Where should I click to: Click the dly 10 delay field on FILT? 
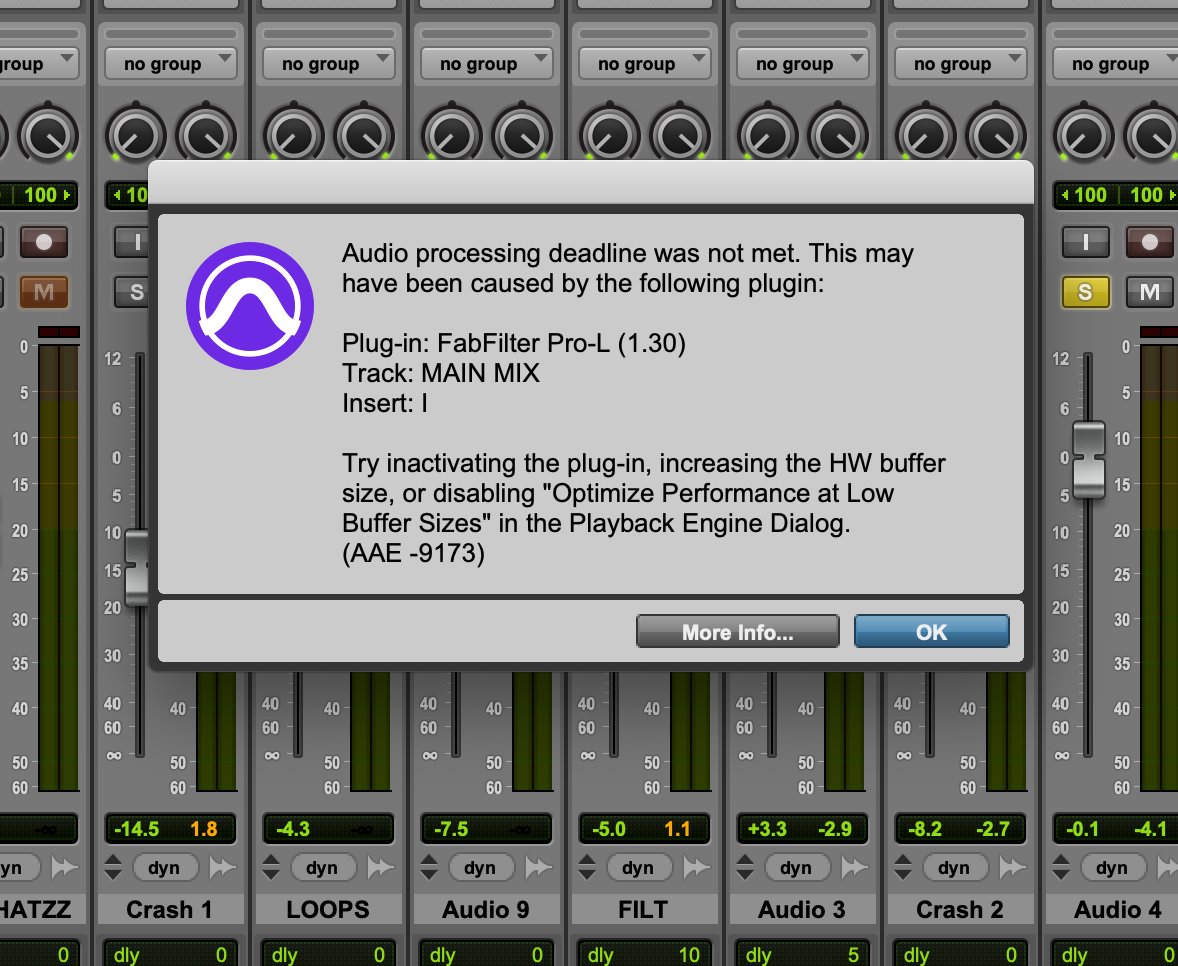click(645, 954)
